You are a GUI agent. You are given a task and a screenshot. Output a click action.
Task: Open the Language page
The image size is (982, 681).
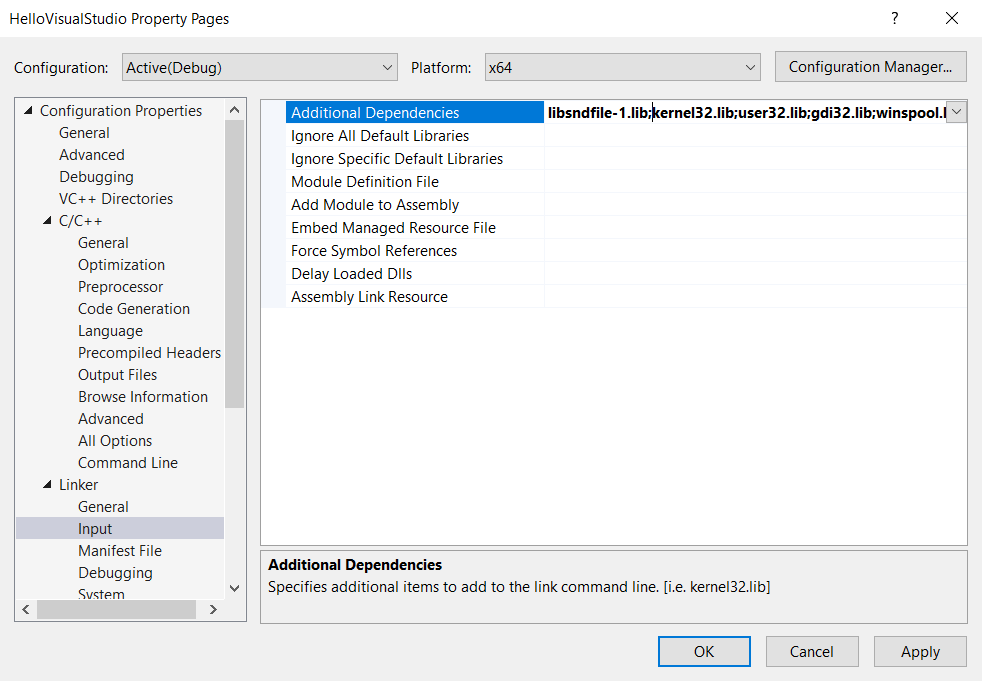(110, 331)
